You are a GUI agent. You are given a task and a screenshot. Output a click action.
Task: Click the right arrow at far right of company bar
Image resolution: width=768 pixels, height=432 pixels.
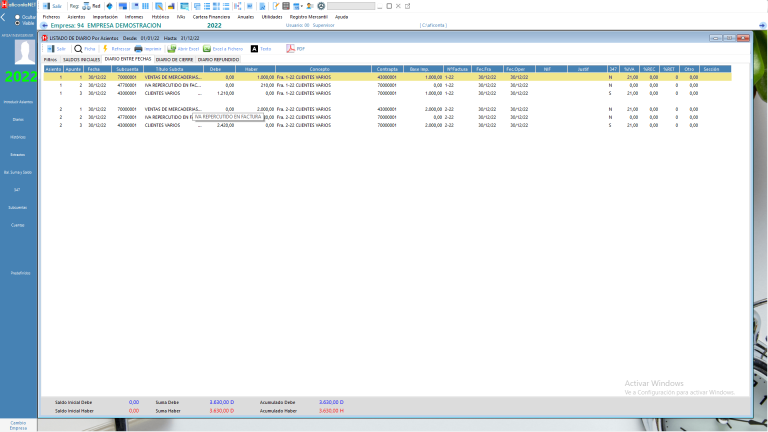[762, 25]
